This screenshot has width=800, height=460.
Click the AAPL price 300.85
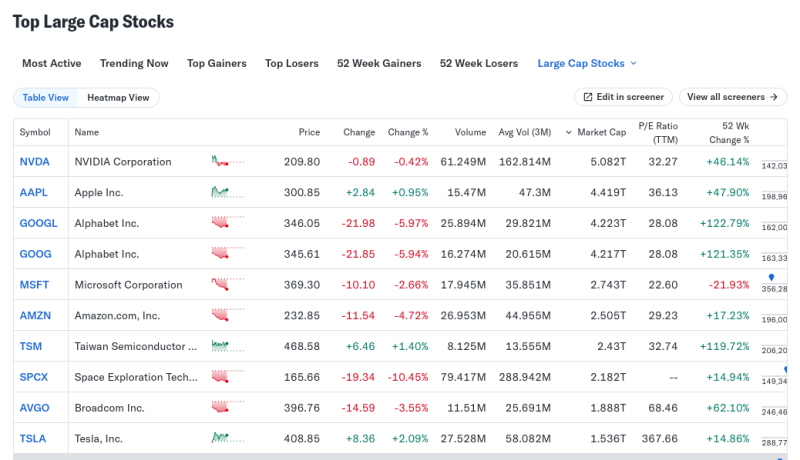pyautogui.click(x=302, y=192)
